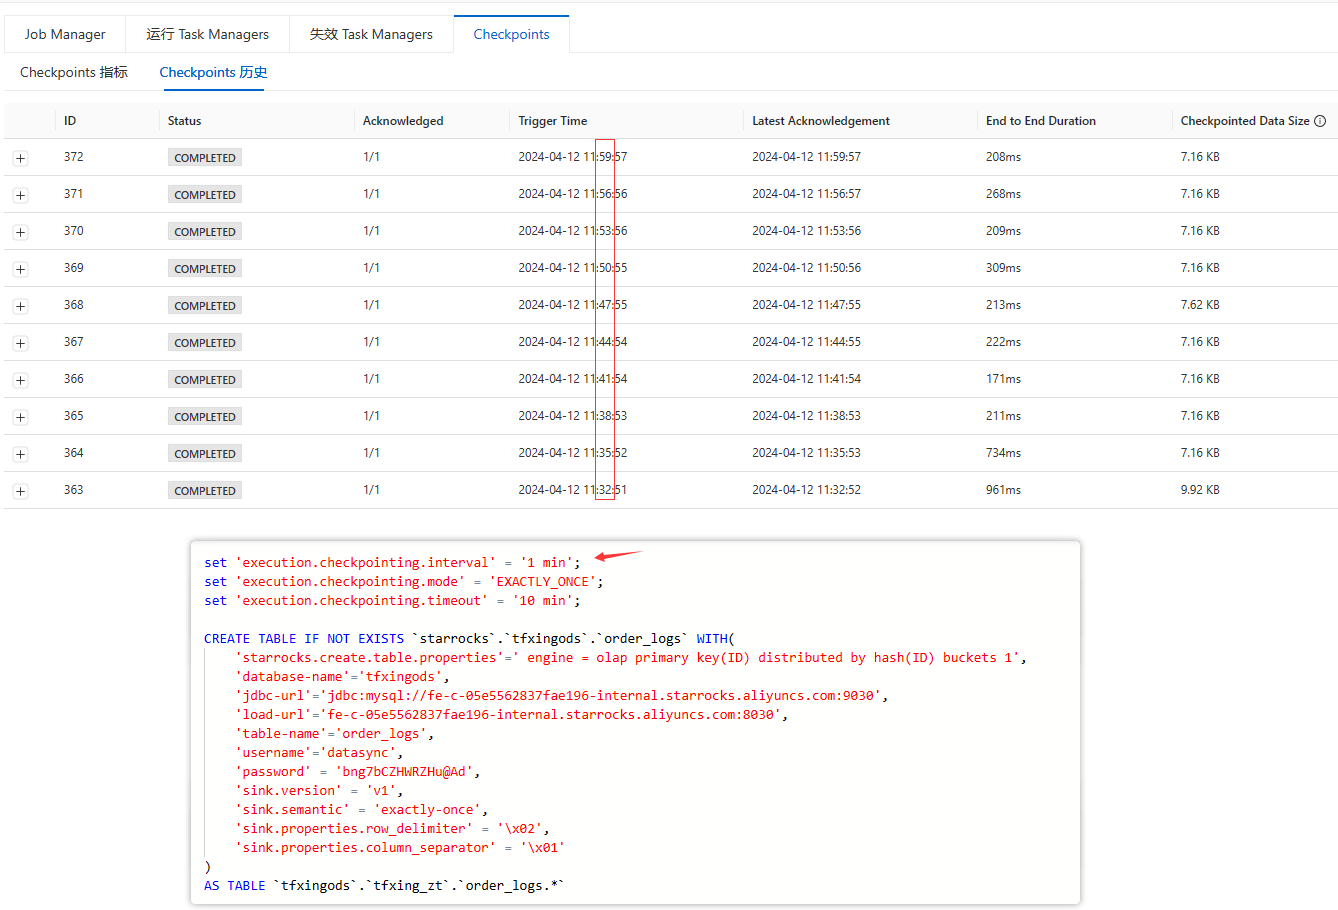Click the 'sink.version' = 'v1' line
The height and width of the screenshot is (910, 1338).
pyautogui.click(x=319, y=791)
